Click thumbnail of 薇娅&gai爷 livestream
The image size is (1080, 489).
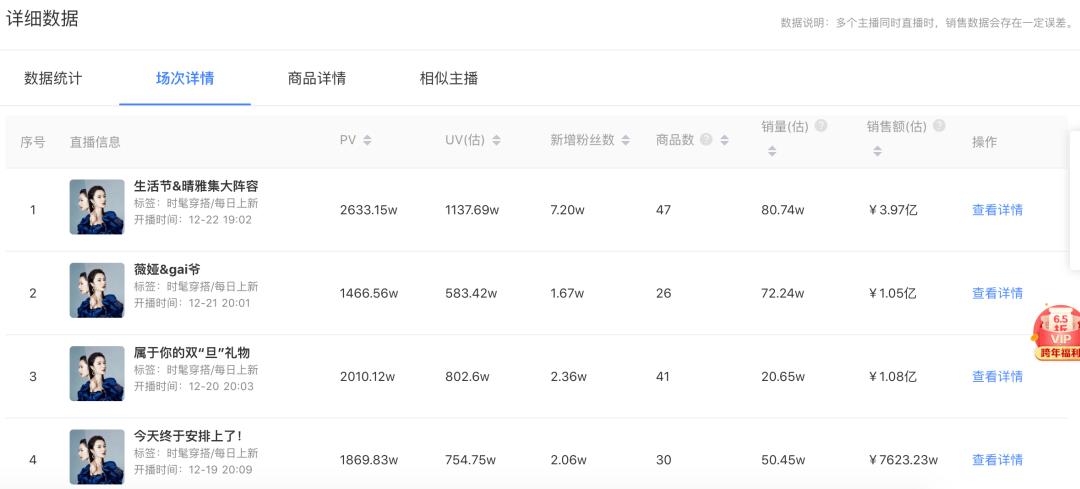pyautogui.click(x=97, y=291)
